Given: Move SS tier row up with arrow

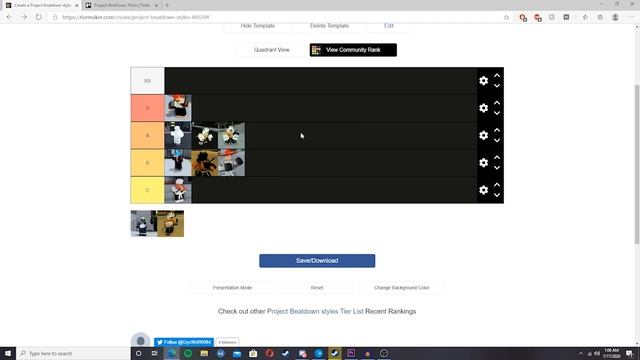Looking at the screenshot, I should point(497,76).
